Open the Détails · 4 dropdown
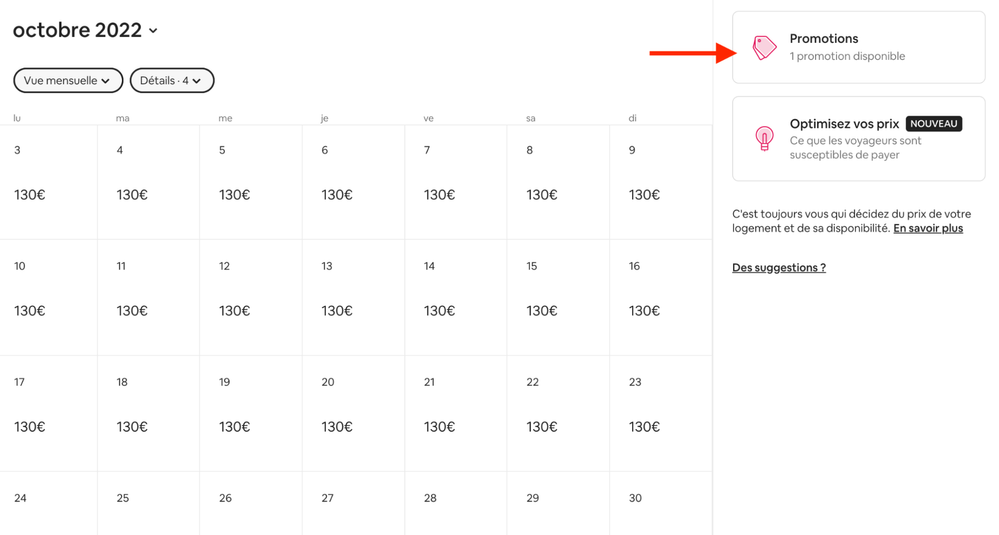Screen dimensions: 999x535 pos(172,80)
